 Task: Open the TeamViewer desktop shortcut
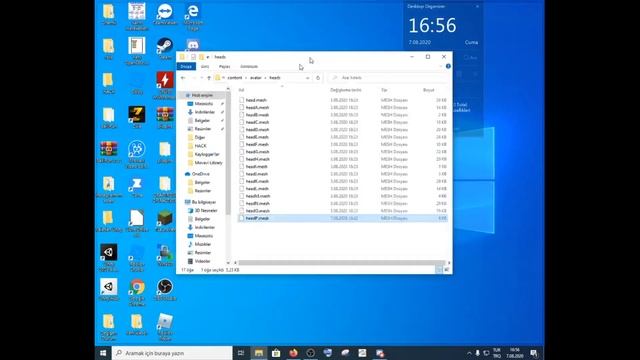click(x=165, y=14)
